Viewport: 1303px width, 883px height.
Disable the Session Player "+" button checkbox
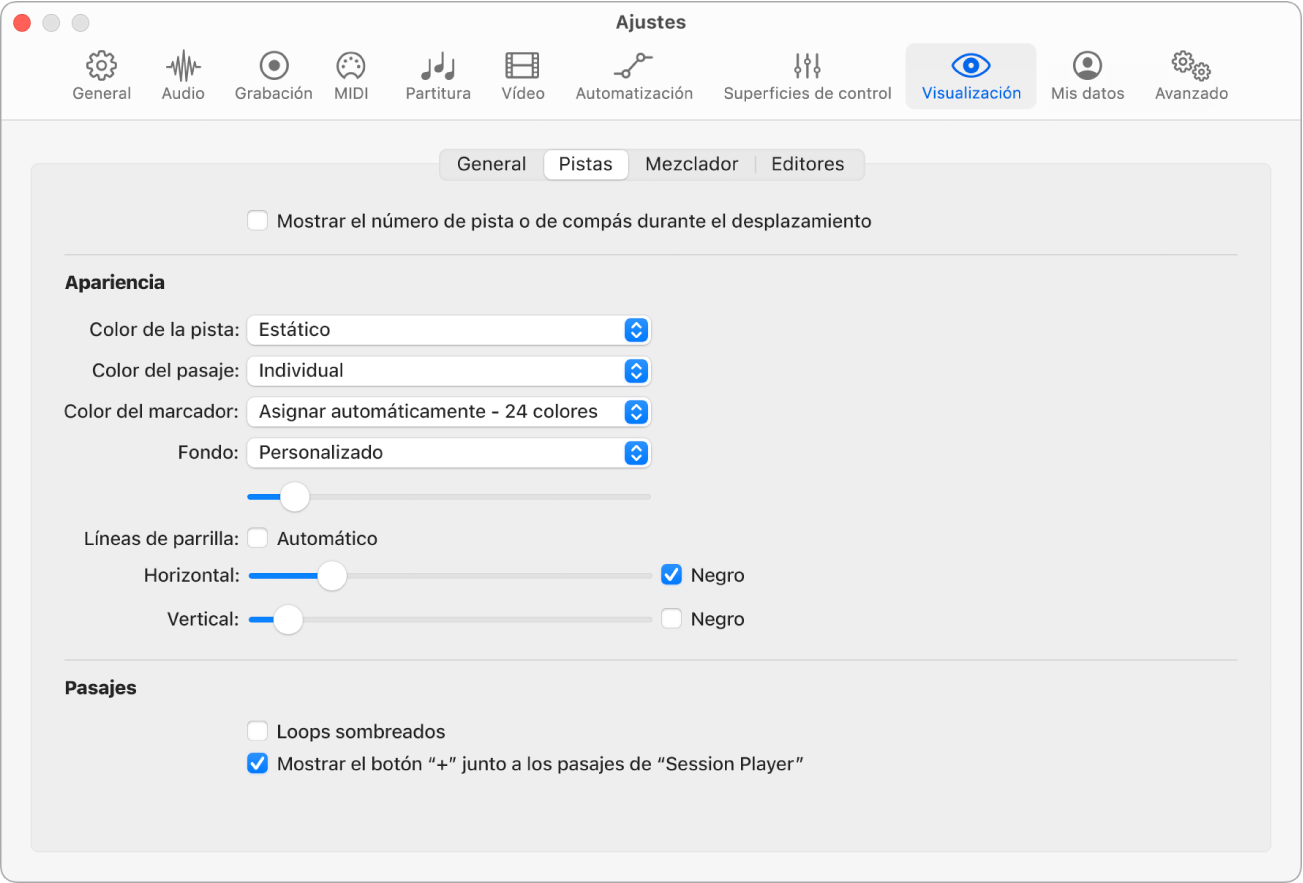pos(258,764)
